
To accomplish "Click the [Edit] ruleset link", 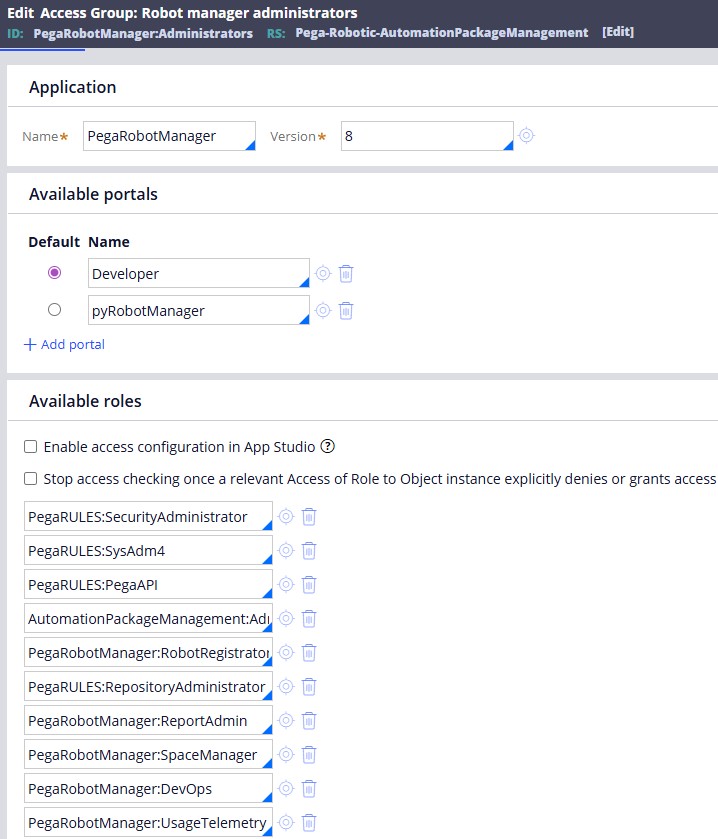I will 617,32.
